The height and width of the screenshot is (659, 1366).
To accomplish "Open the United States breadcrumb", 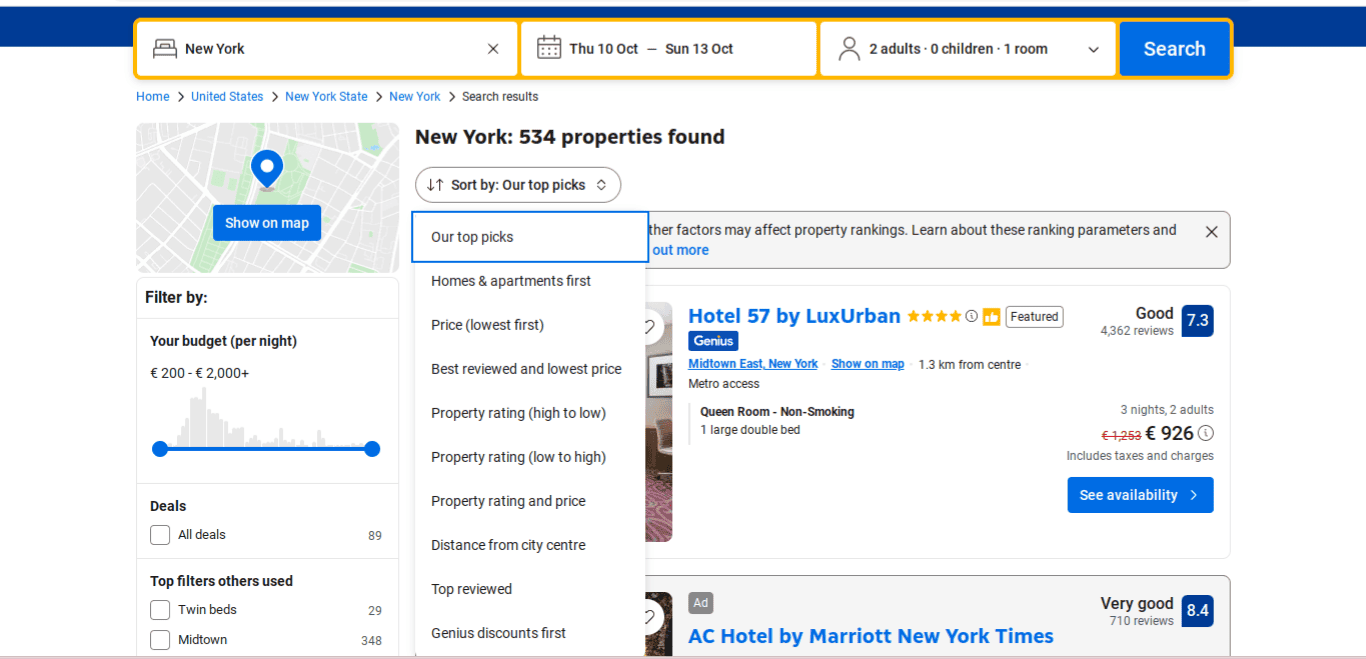I will point(227,97).
